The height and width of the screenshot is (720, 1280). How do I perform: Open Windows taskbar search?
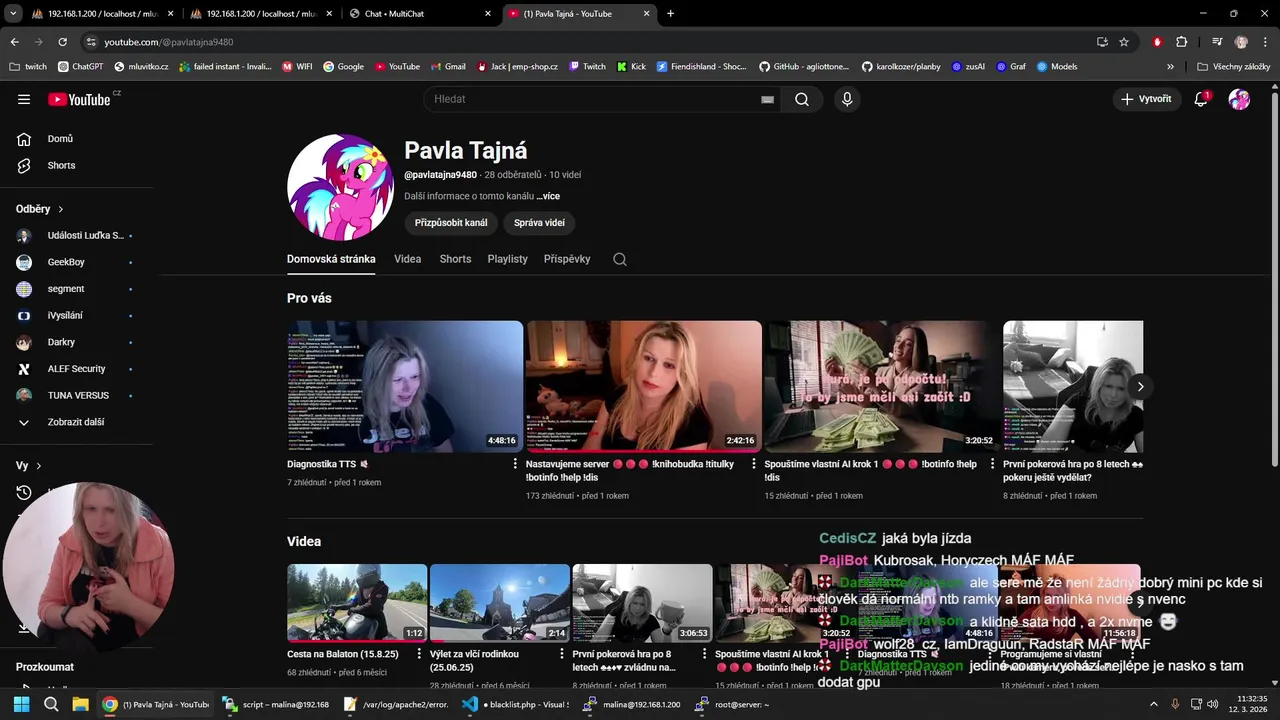coord(51,704)
